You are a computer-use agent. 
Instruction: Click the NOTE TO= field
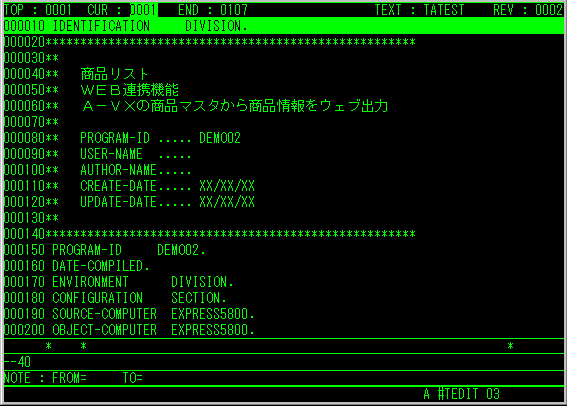click(133, 378)
